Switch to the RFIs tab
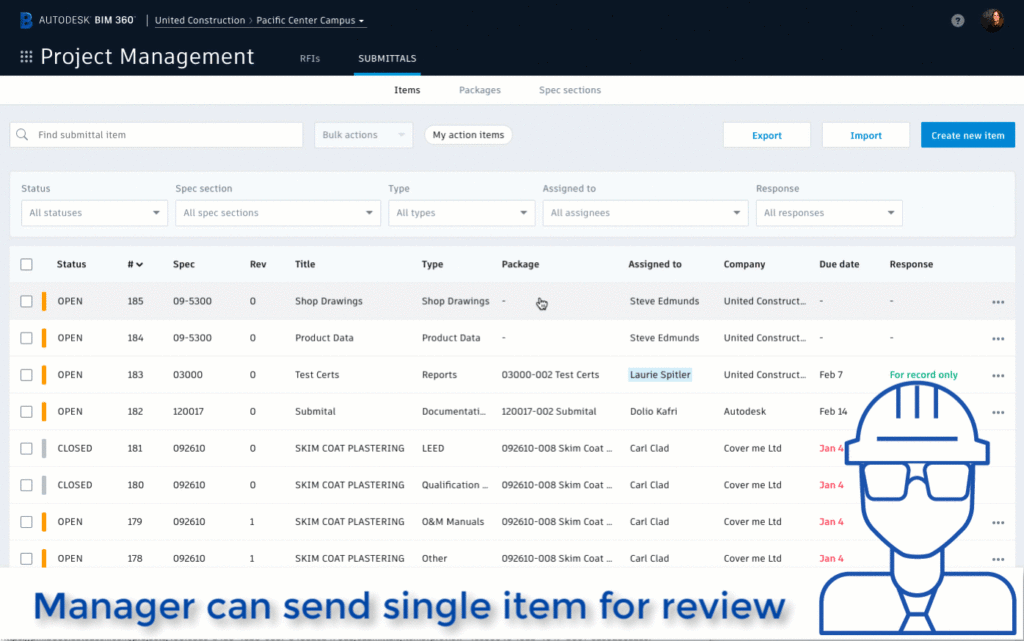This screenshot has width=1024, height=641. pos(310,58)
